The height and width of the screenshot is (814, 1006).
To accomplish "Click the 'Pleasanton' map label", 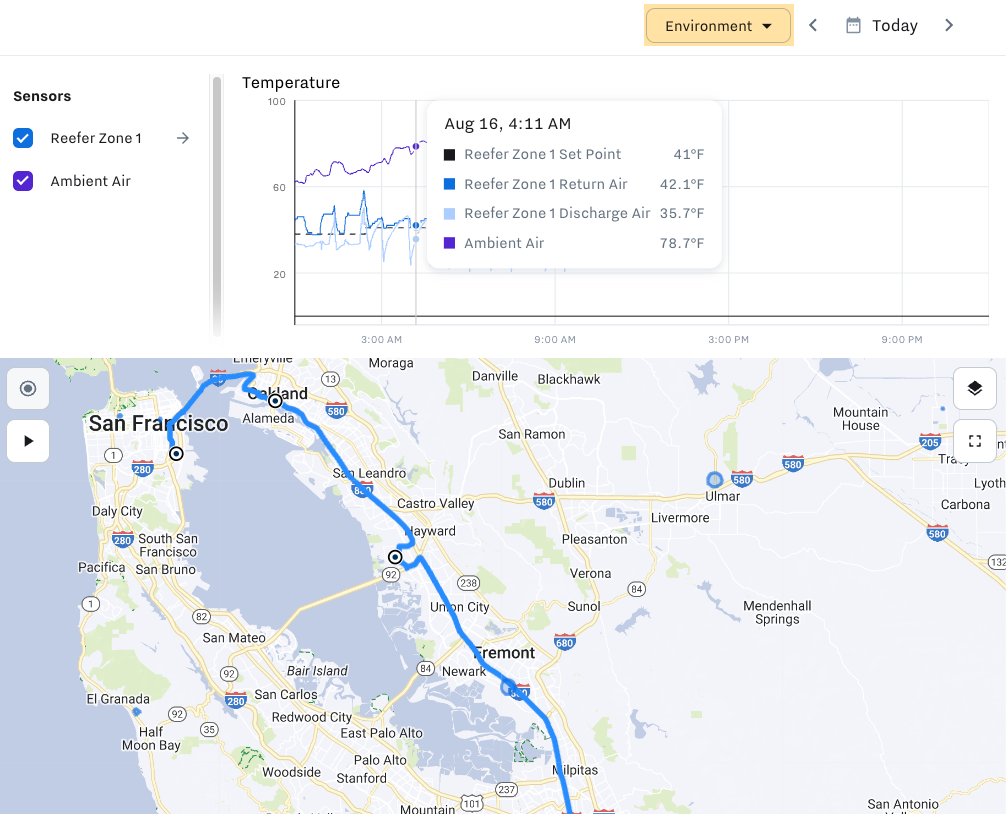I will [x=595, y=539].
